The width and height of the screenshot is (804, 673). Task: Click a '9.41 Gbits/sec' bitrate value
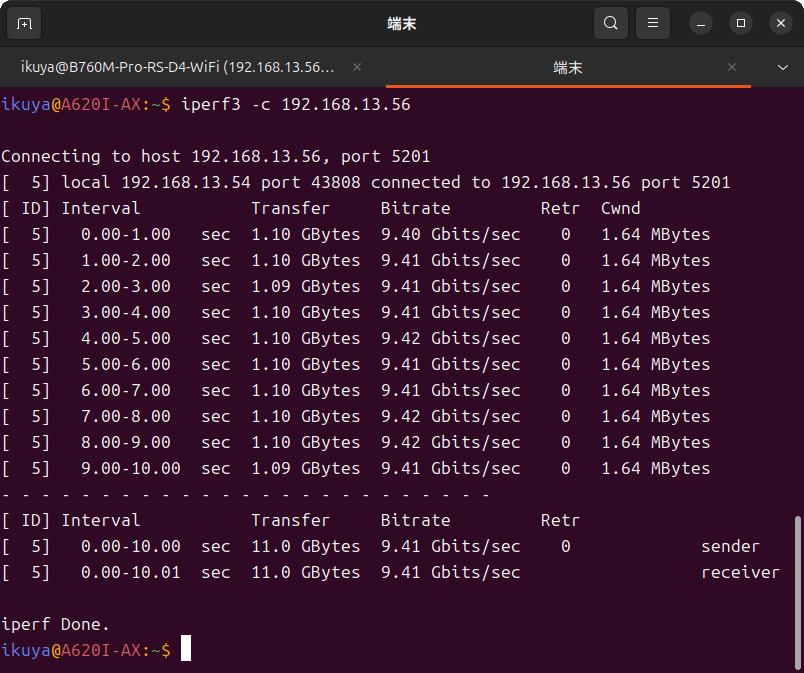pyautogui.click(x=449, y=260)
